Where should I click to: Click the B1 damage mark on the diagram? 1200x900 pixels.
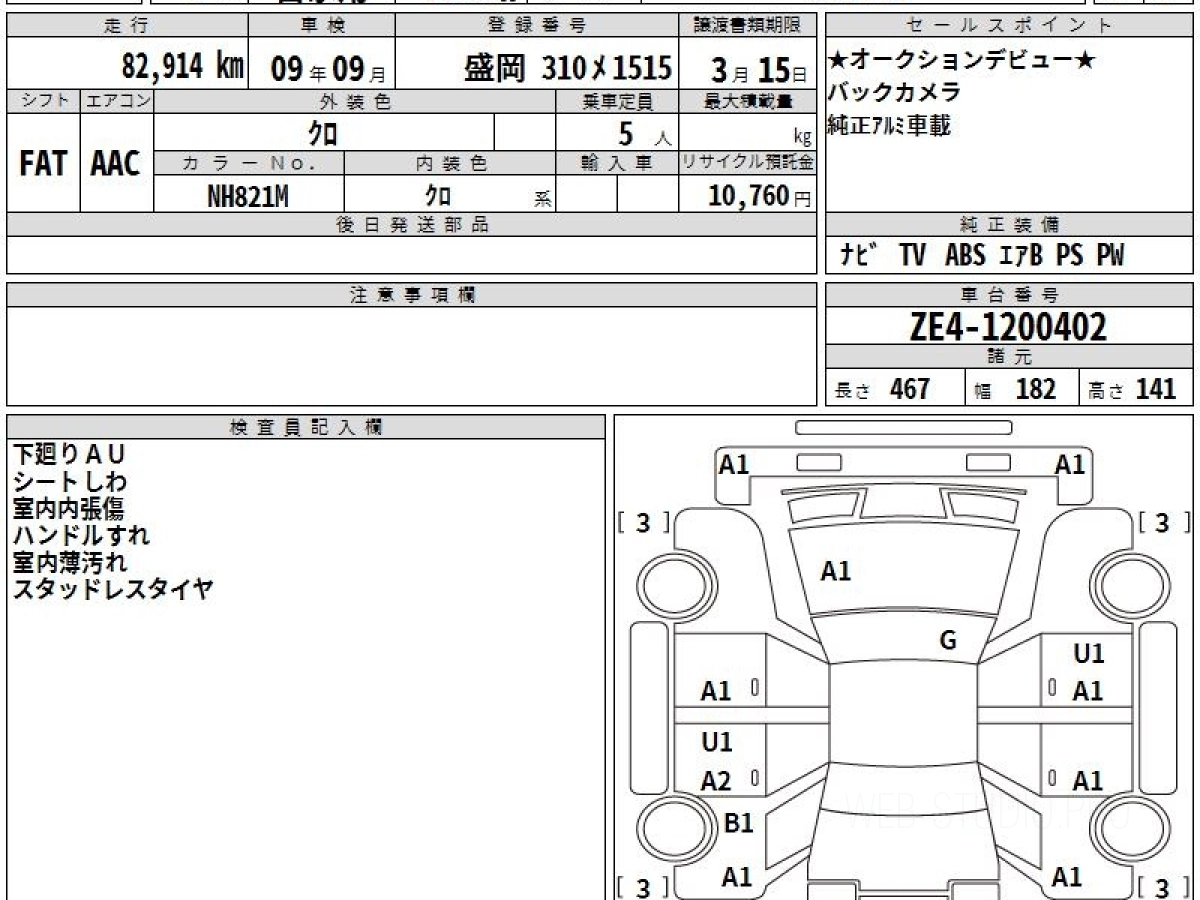tap(738, 823)
